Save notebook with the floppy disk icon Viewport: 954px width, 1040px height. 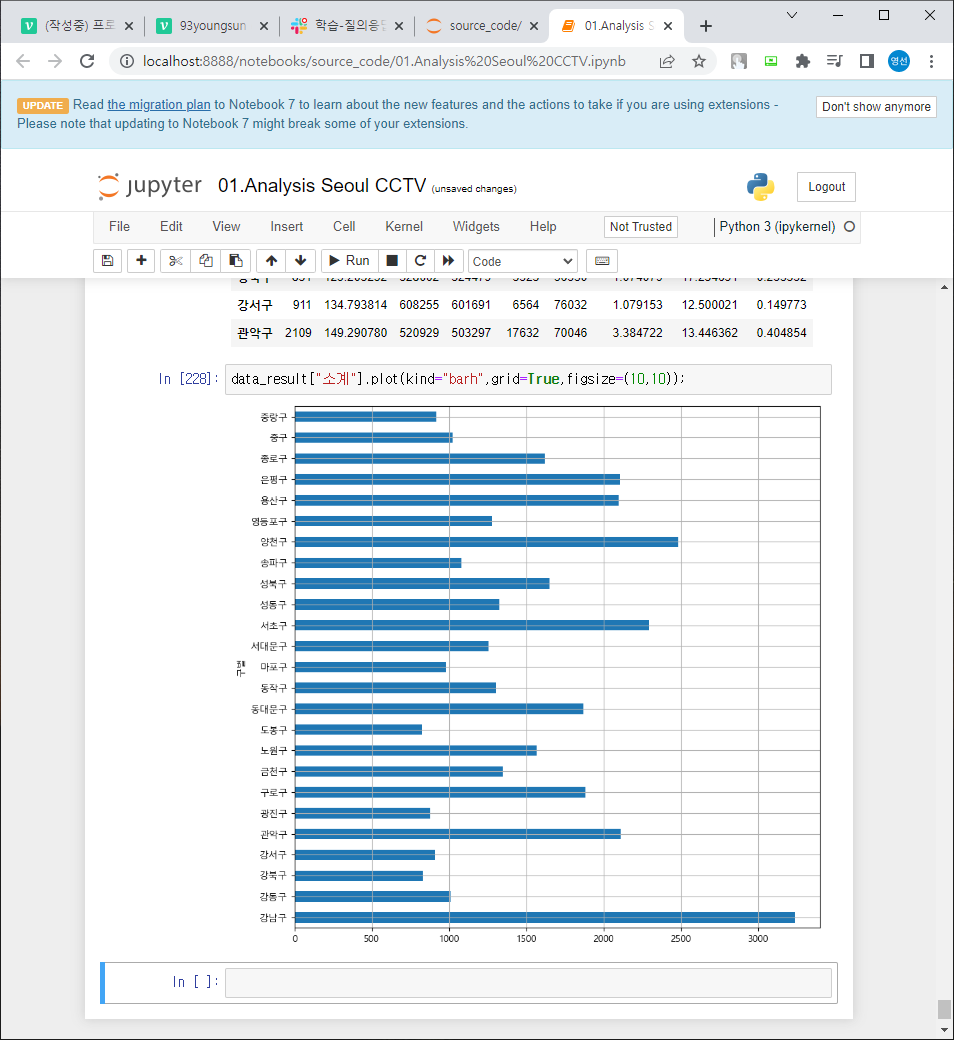pyautogui.click(x=107, y=261)
